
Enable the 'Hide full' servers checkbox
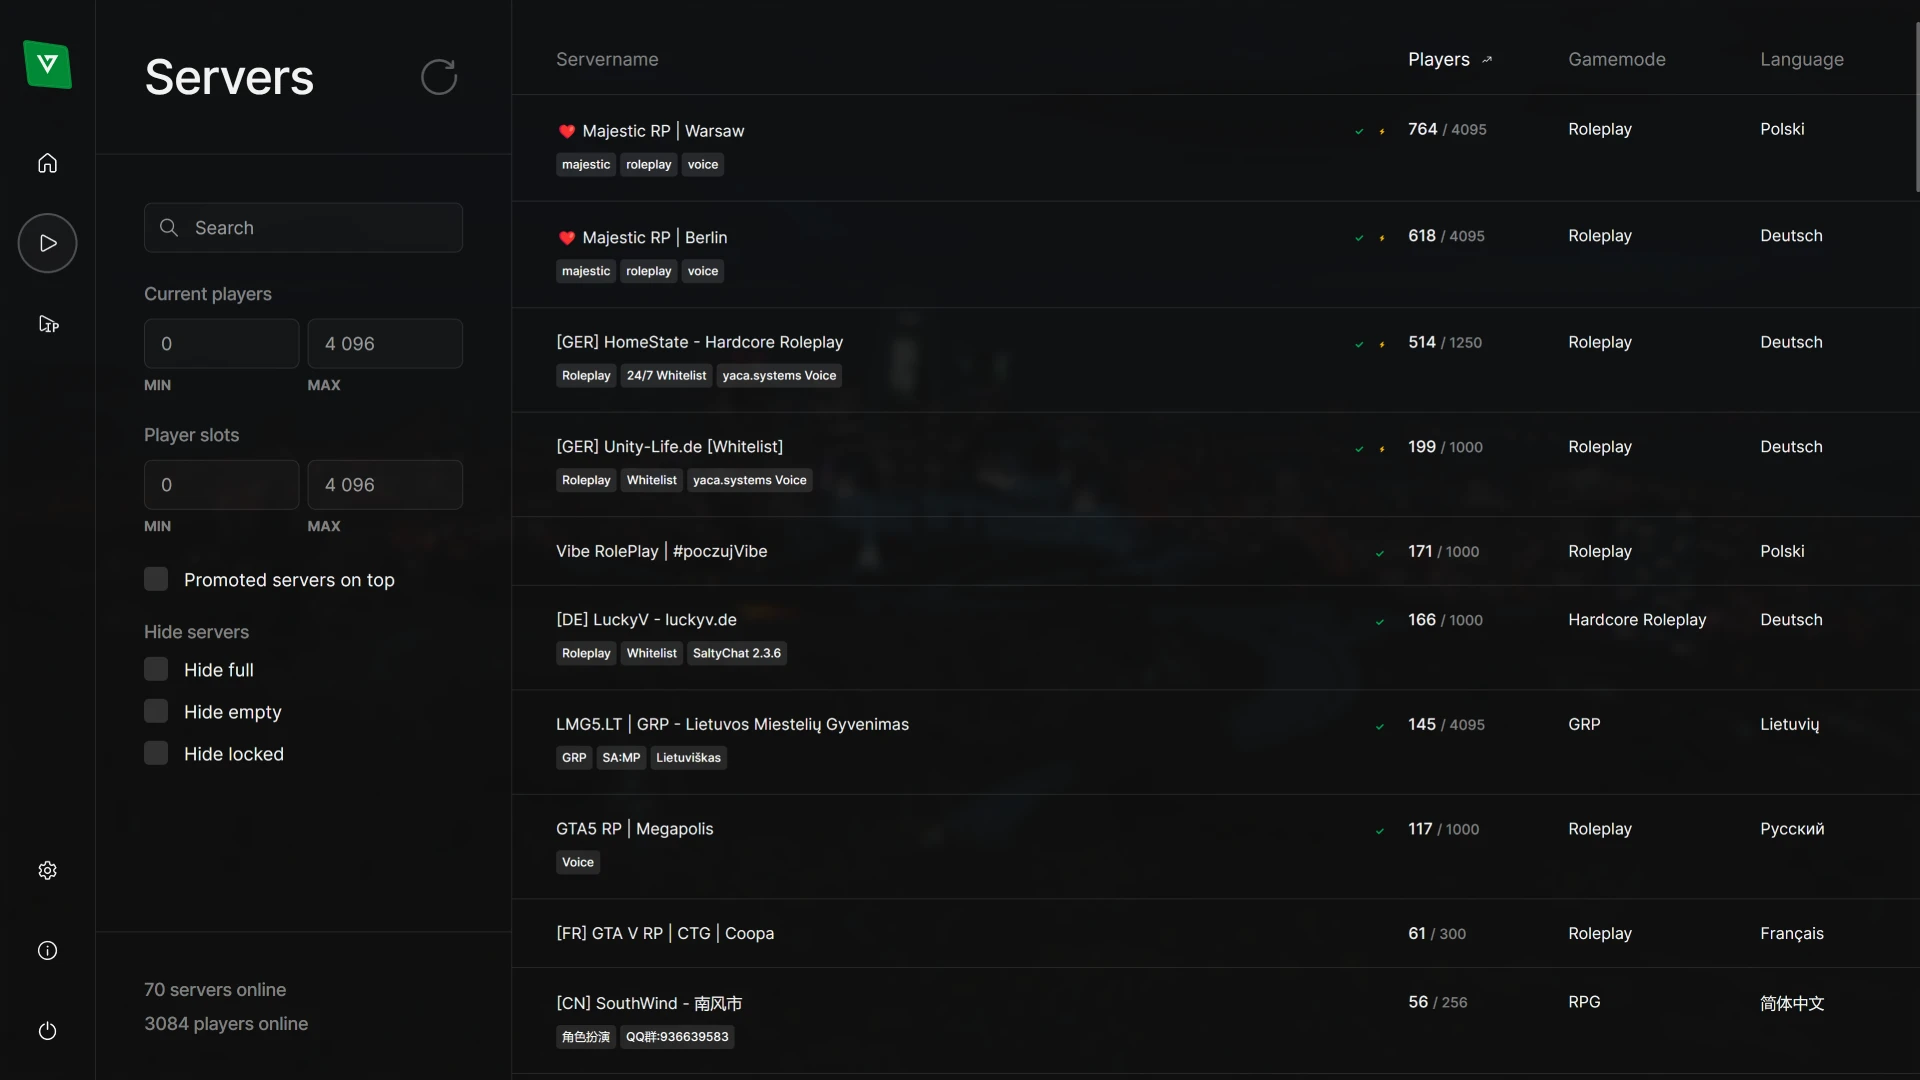pyautogui.click(x=156, y=670)
